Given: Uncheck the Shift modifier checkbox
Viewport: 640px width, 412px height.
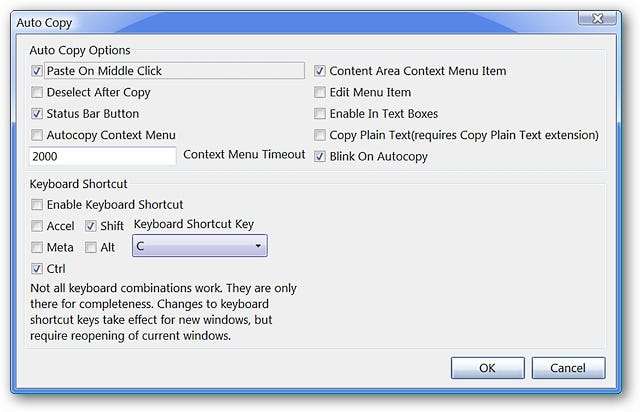Looking at the screenshot, I should pos(91,226).
